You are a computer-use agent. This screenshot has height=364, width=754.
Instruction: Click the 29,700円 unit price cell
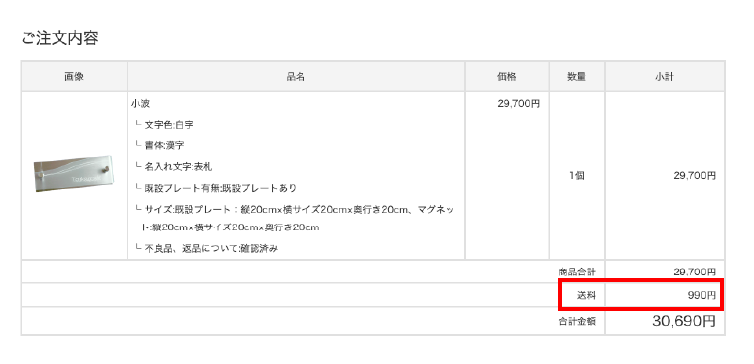(x=518, y=103)
